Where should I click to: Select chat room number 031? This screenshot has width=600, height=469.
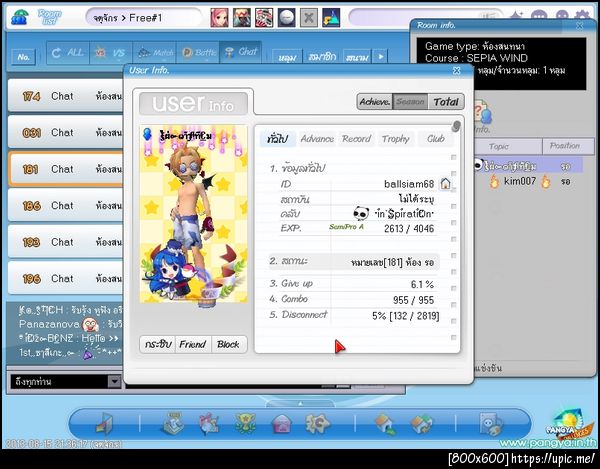point(65,132)
